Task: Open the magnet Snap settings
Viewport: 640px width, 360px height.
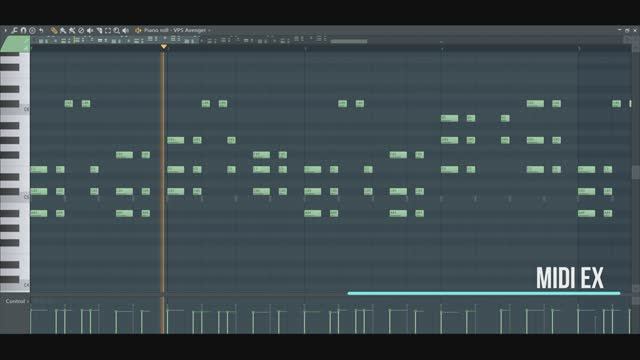Action: tap(23, 30)
